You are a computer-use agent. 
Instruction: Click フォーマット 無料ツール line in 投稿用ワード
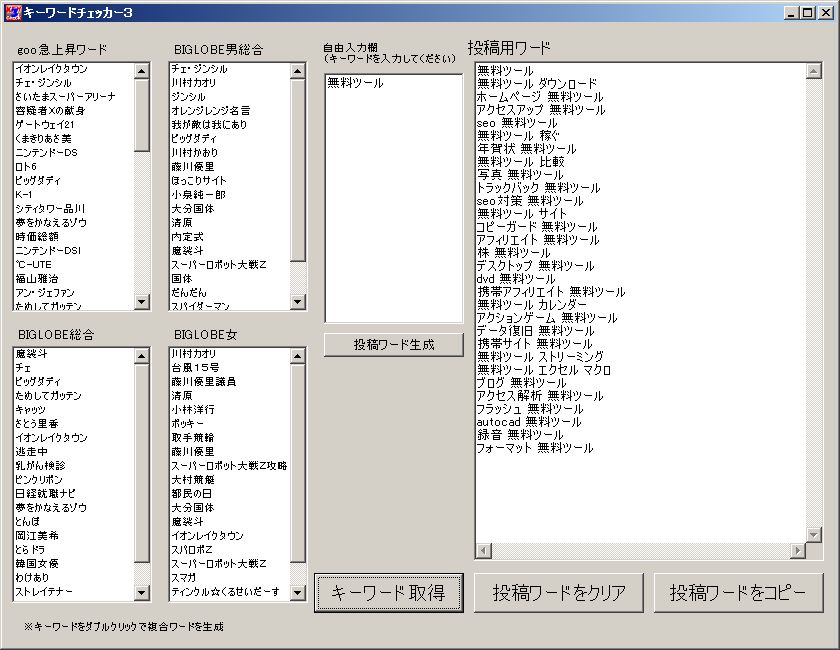pos(535,447)
